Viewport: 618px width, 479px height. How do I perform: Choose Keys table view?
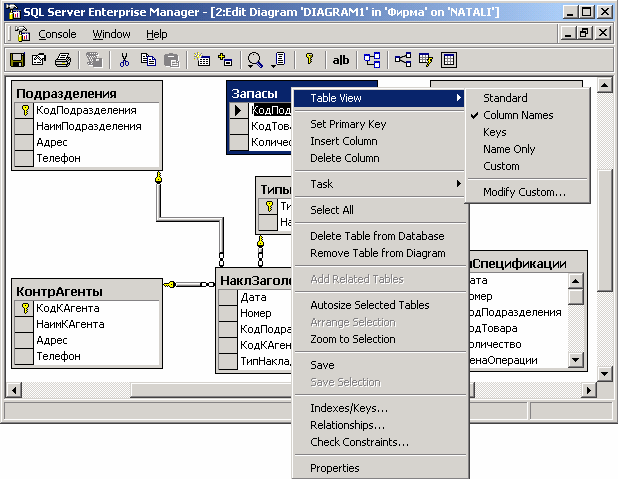495,132
